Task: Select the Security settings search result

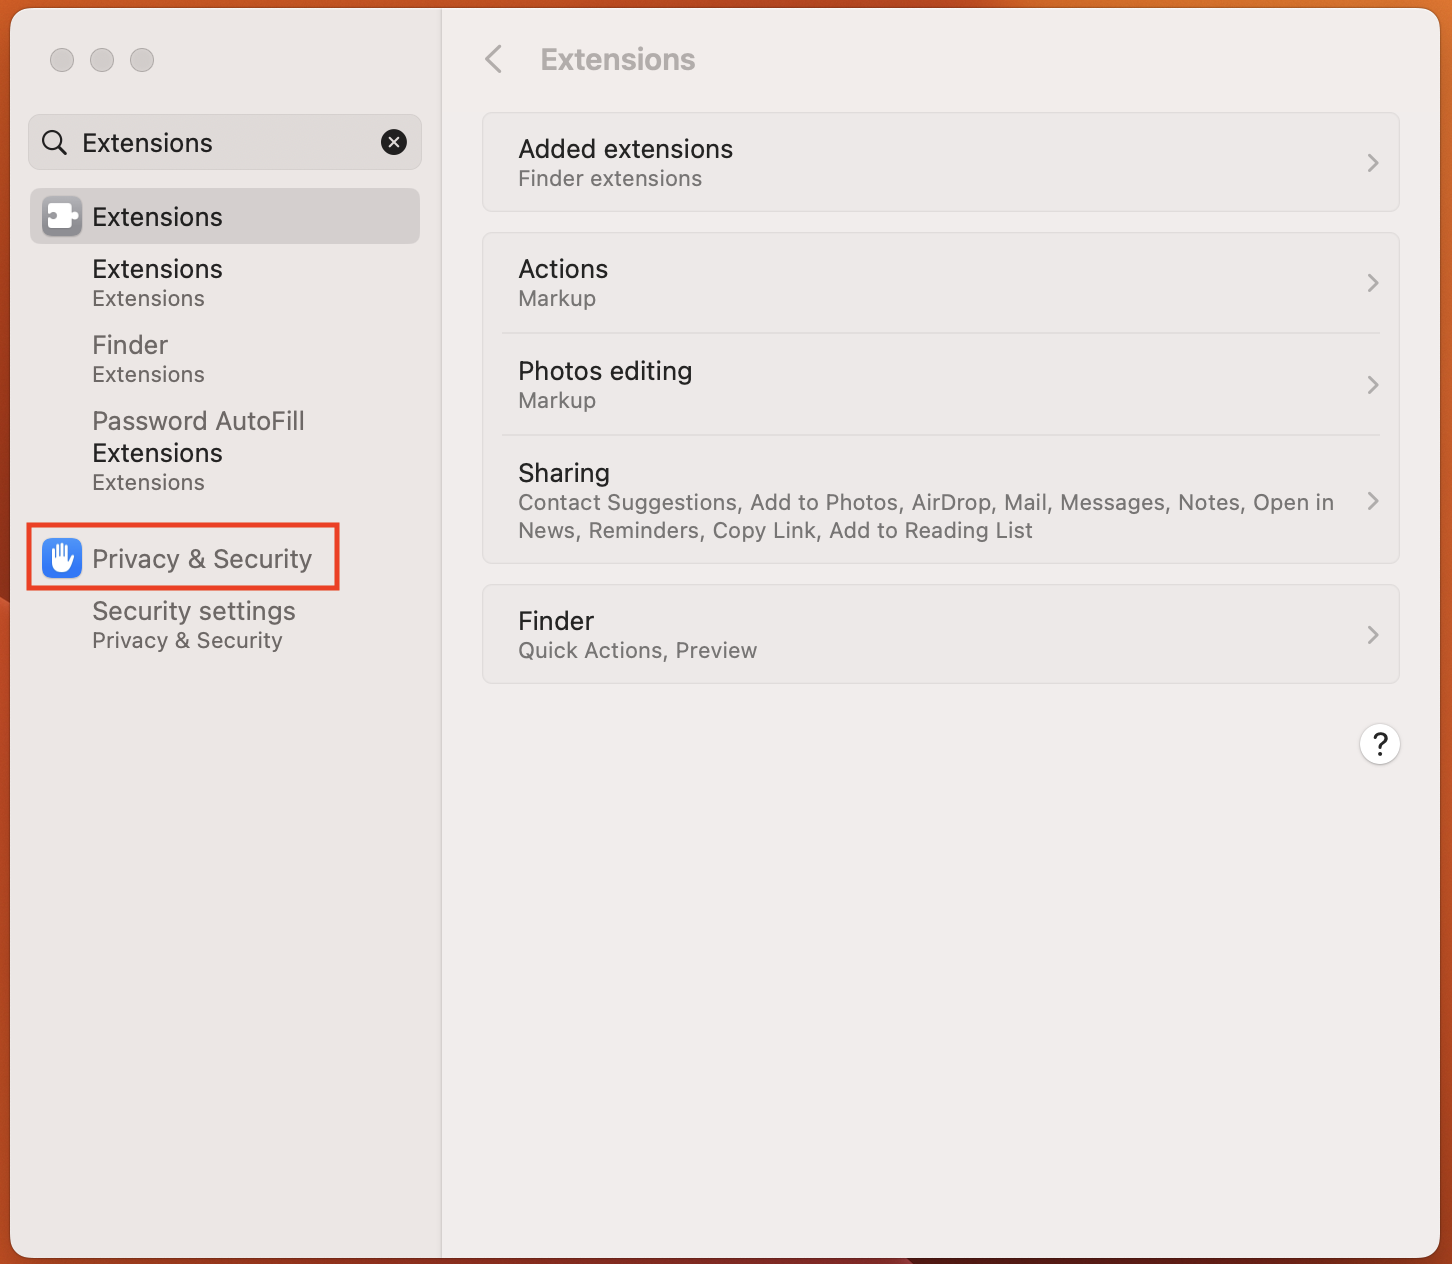Action: coord(194,625)
